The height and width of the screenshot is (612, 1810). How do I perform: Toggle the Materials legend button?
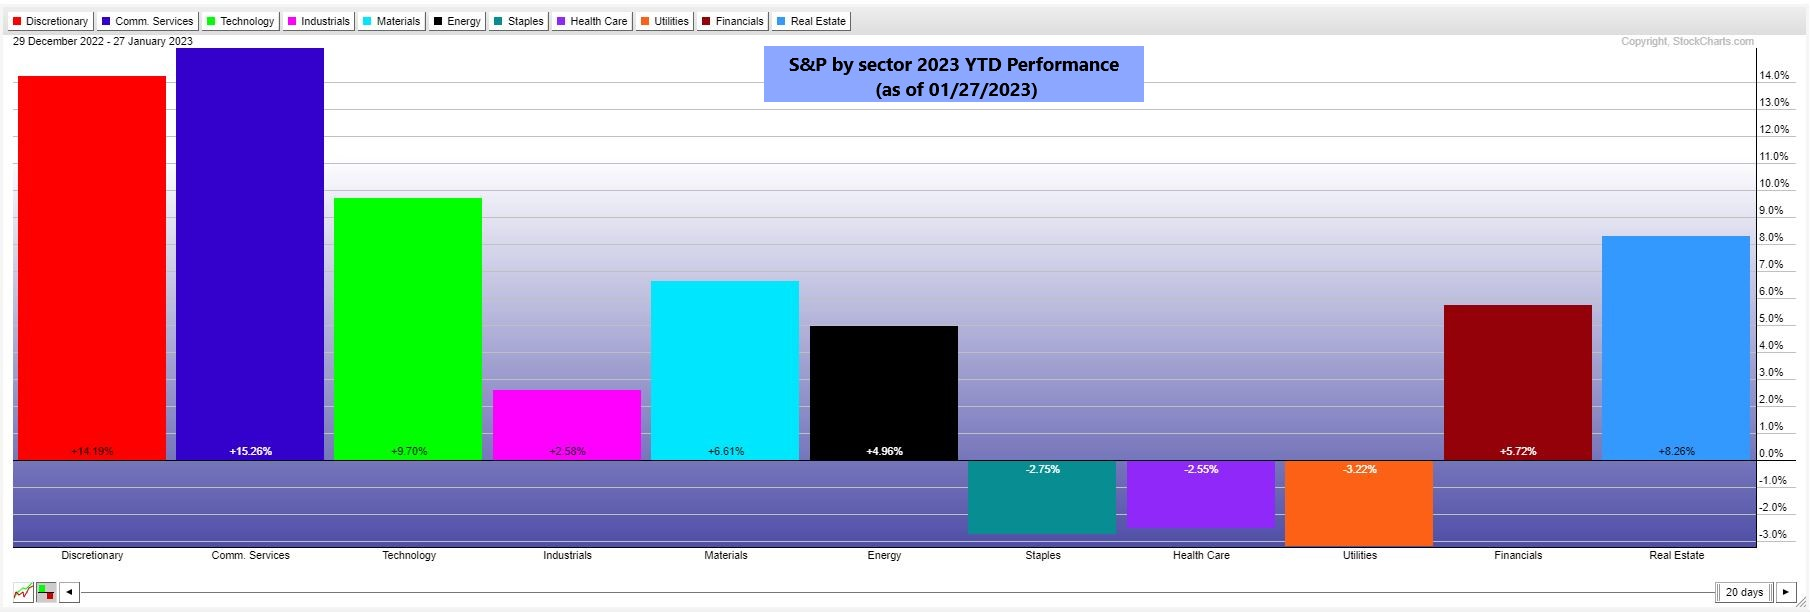(391, 21)
